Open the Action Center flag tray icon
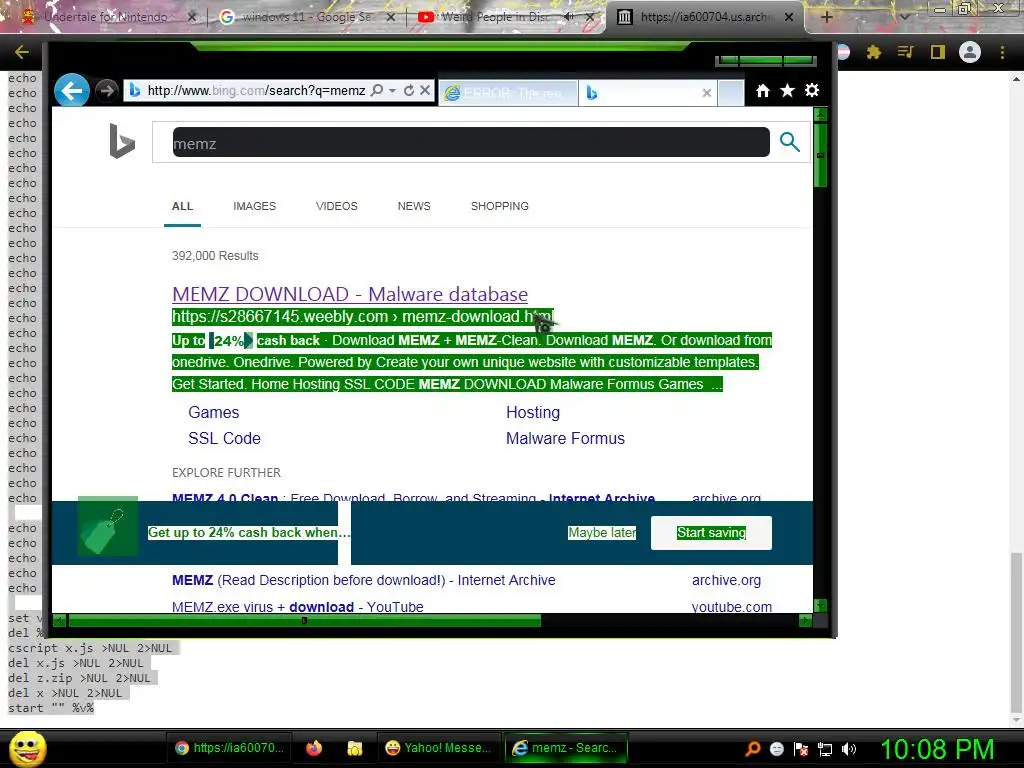This screenshot has height=768, width=1024. click(801, 749)
